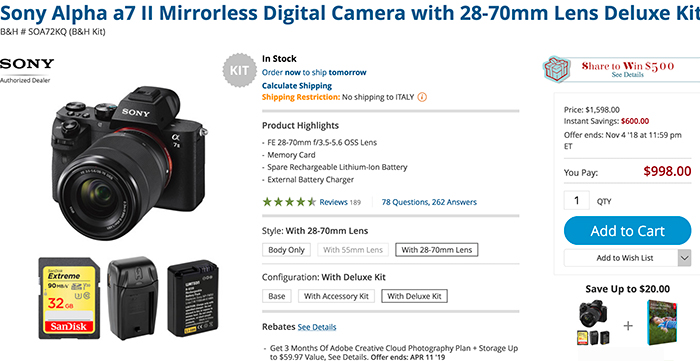Click the gift box Share to Win icon
The height and width of the screenshot is (361, 700).
(556, 68)
